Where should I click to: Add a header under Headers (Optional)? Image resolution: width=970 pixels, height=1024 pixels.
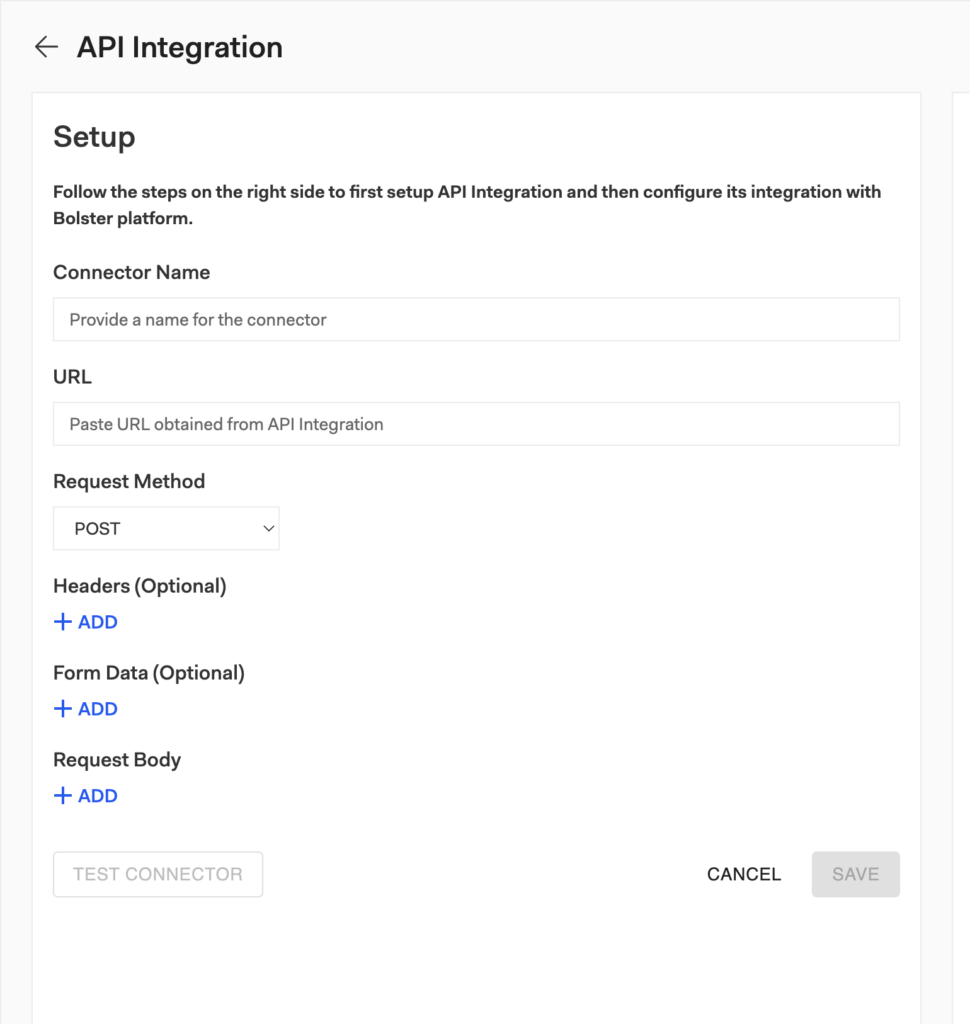[x=86, y=622]
